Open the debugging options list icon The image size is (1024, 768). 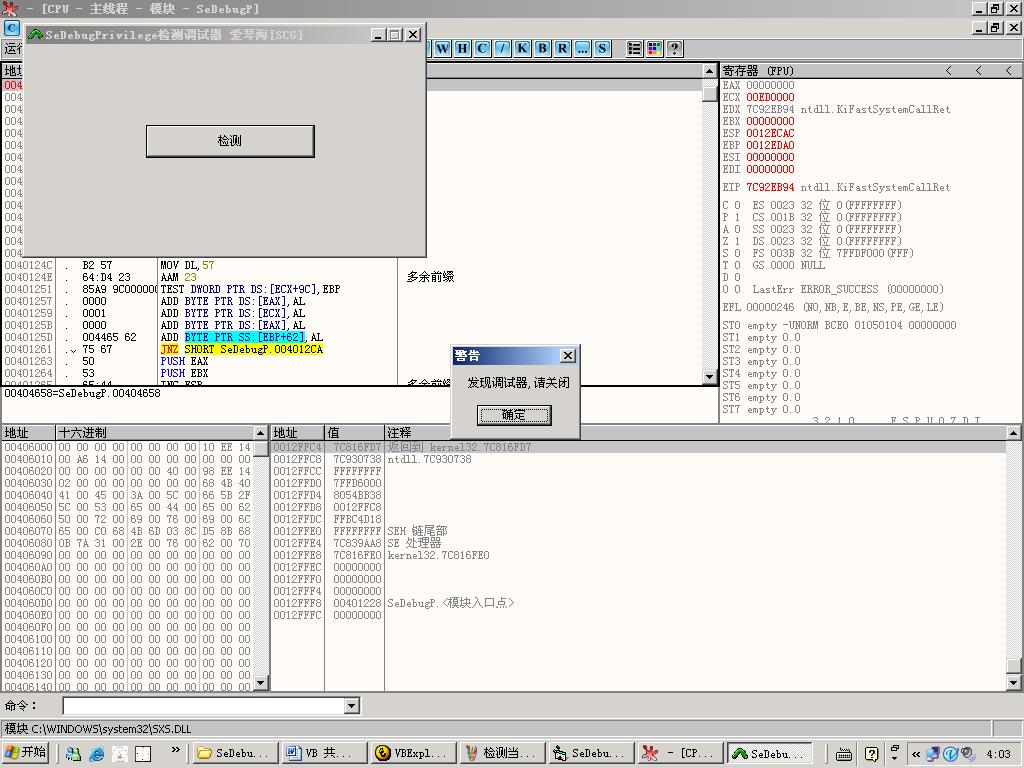tap(634, 48)
